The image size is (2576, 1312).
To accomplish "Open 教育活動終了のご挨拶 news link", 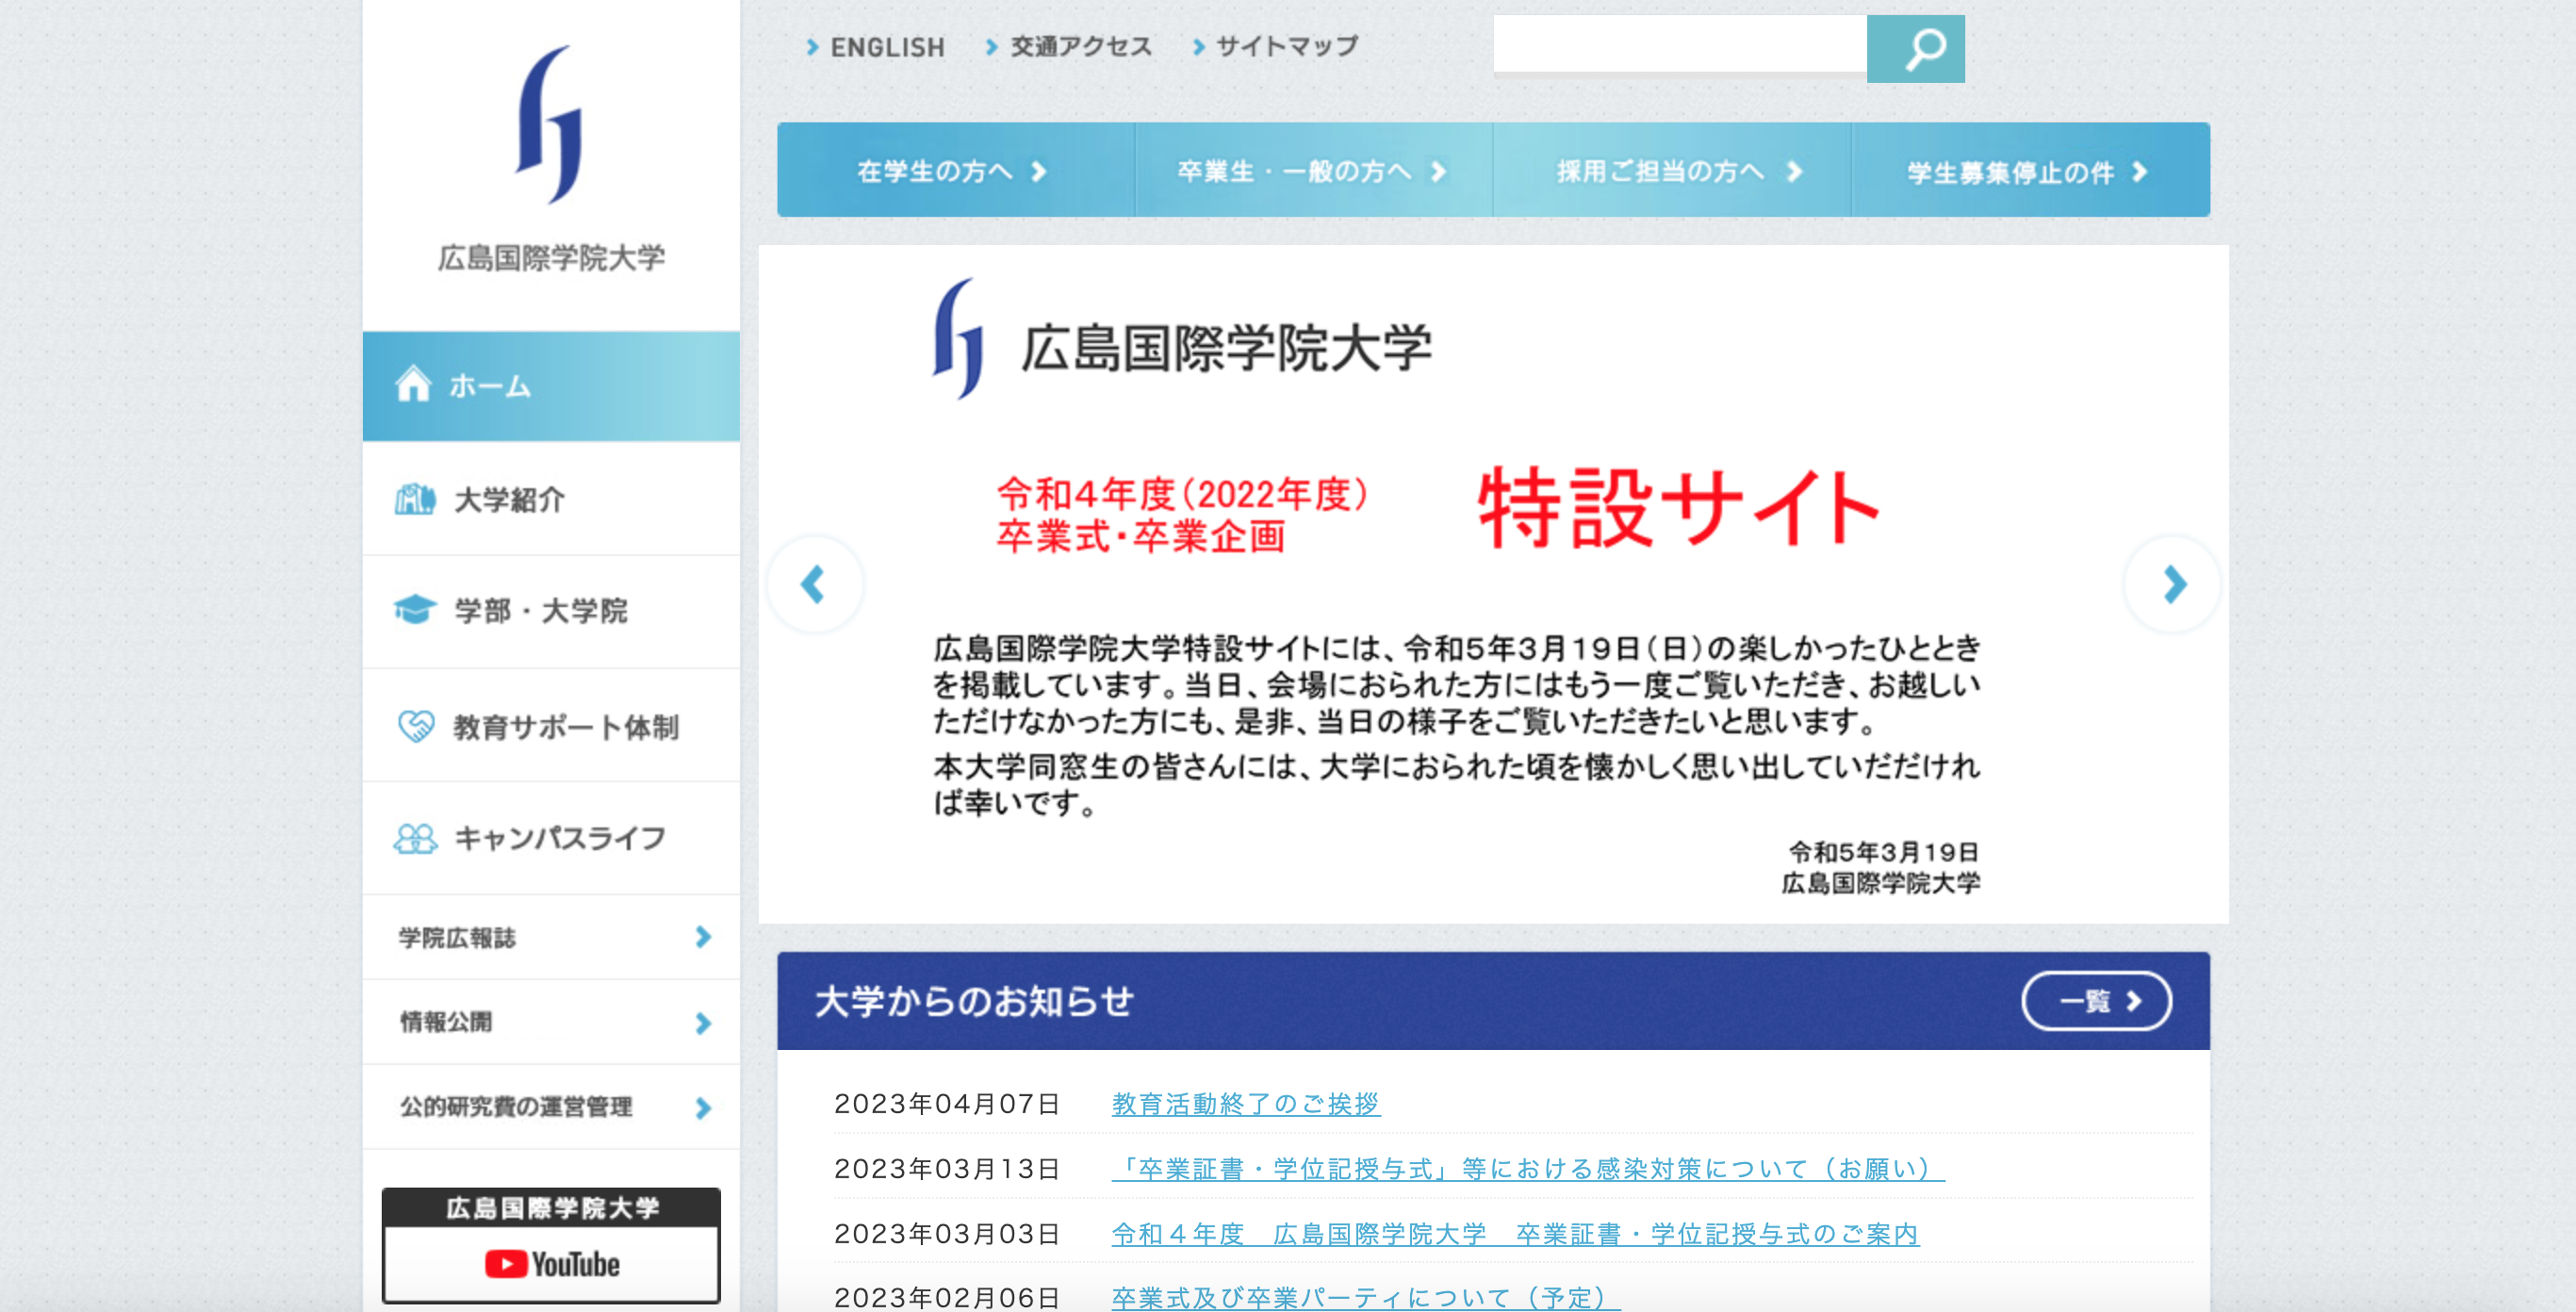I will [1245, 1104].
